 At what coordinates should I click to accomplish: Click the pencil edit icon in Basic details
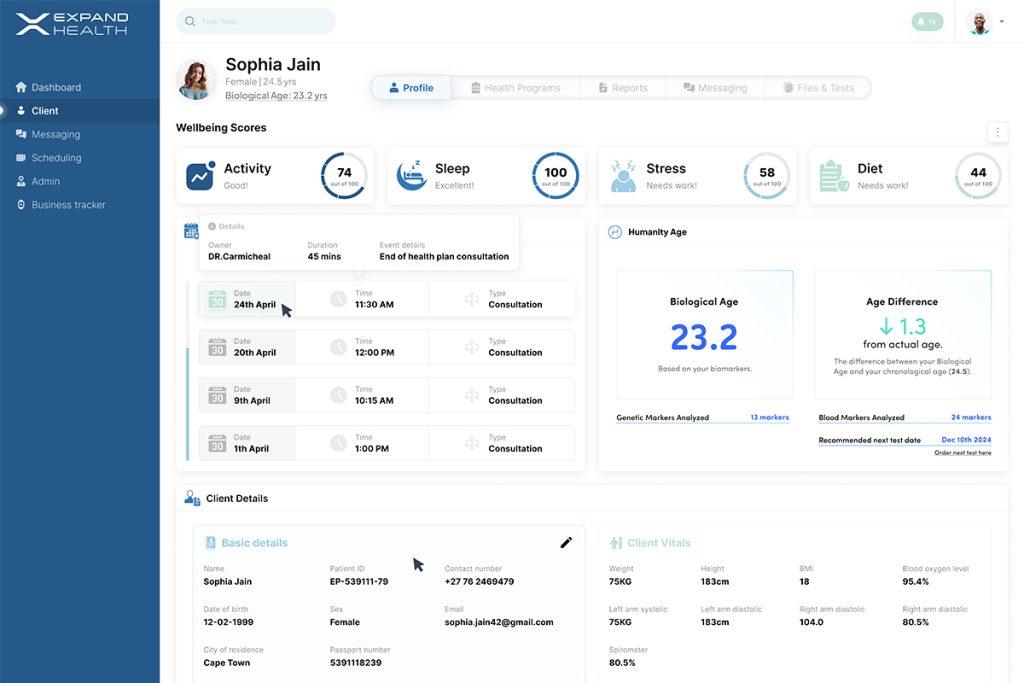(566, 543)
